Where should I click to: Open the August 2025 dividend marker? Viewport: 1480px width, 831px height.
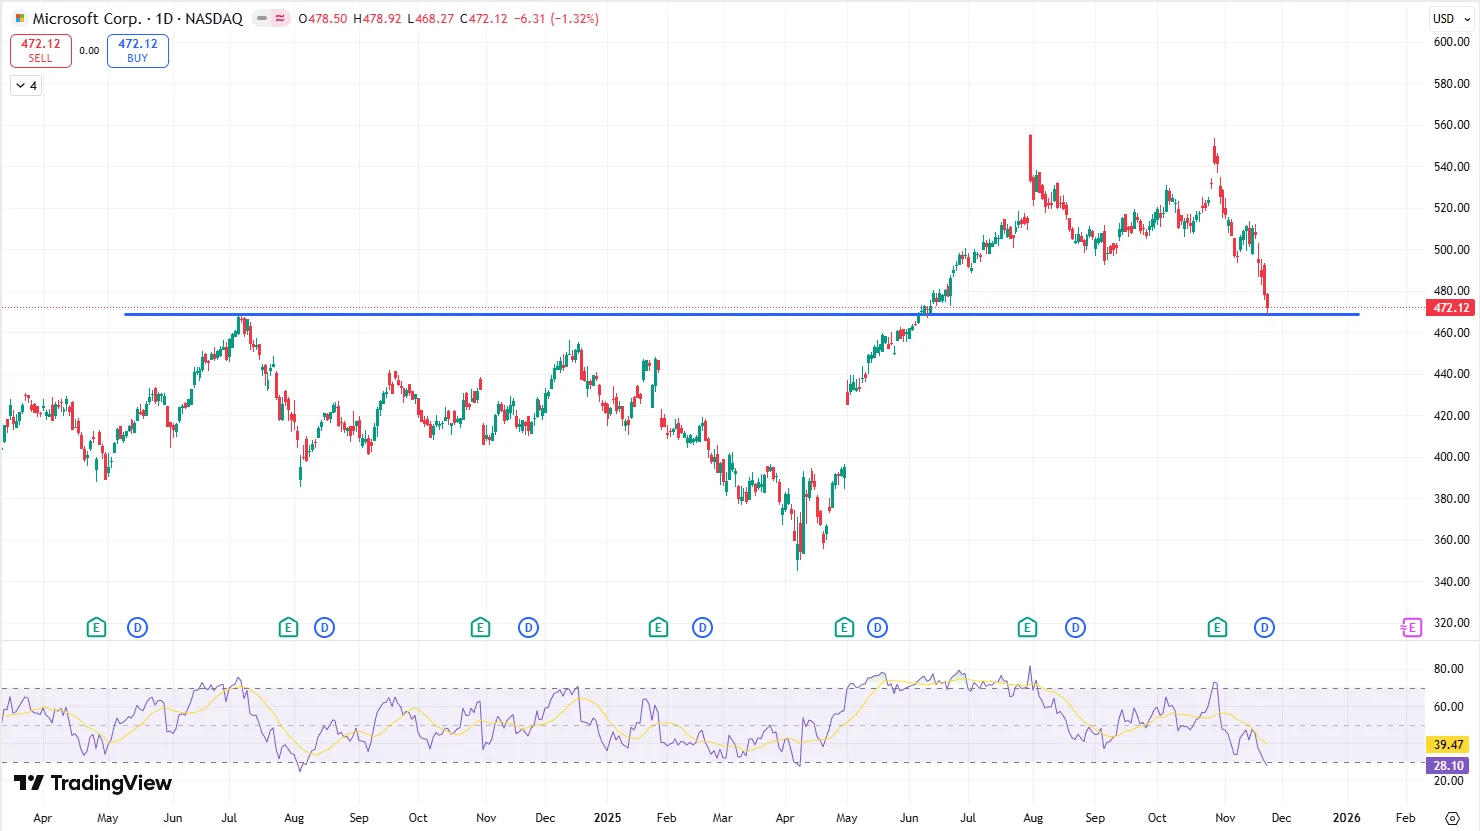click(x=1075, y=628)
